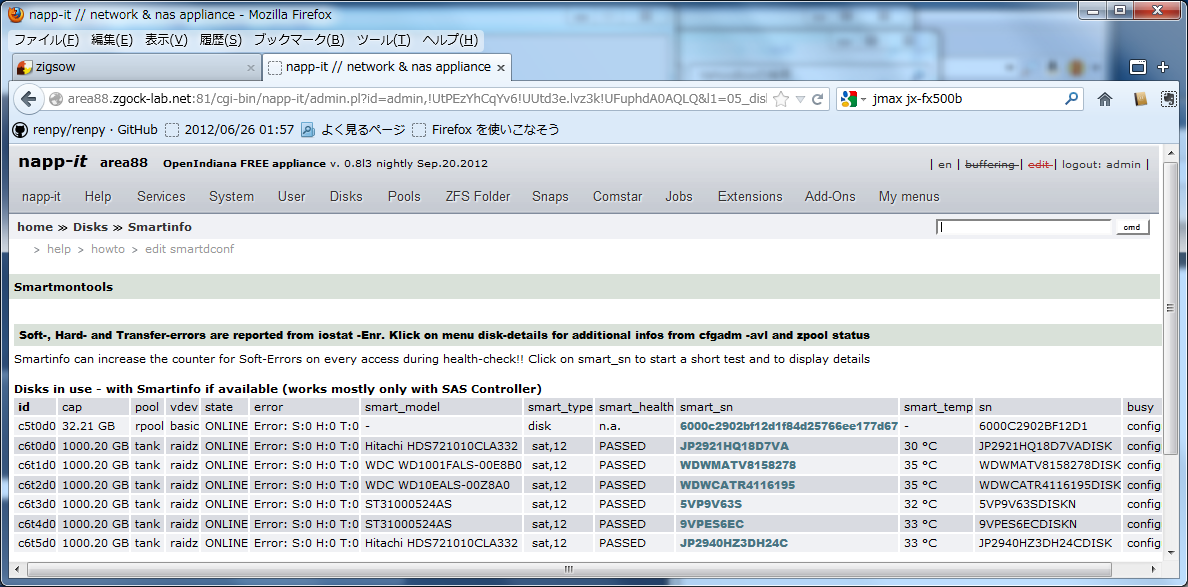
Task: Click smart_sn 5VP9V63S link
Action: point(711,504)
